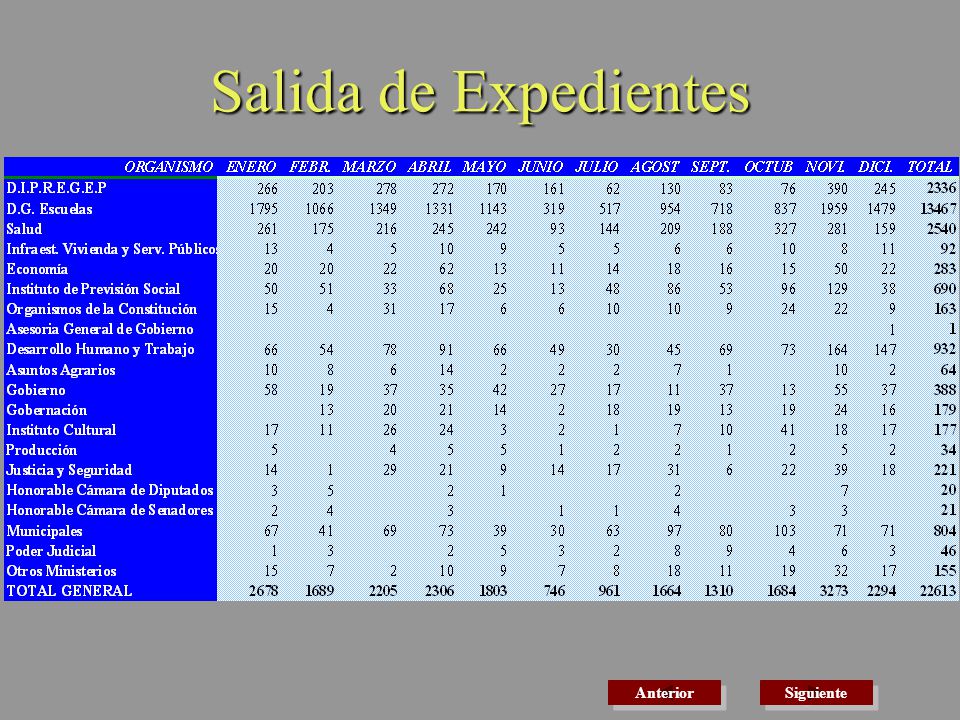Click Salud total 2540
Viewport: 960px width, 720px height.
(941, 229)
